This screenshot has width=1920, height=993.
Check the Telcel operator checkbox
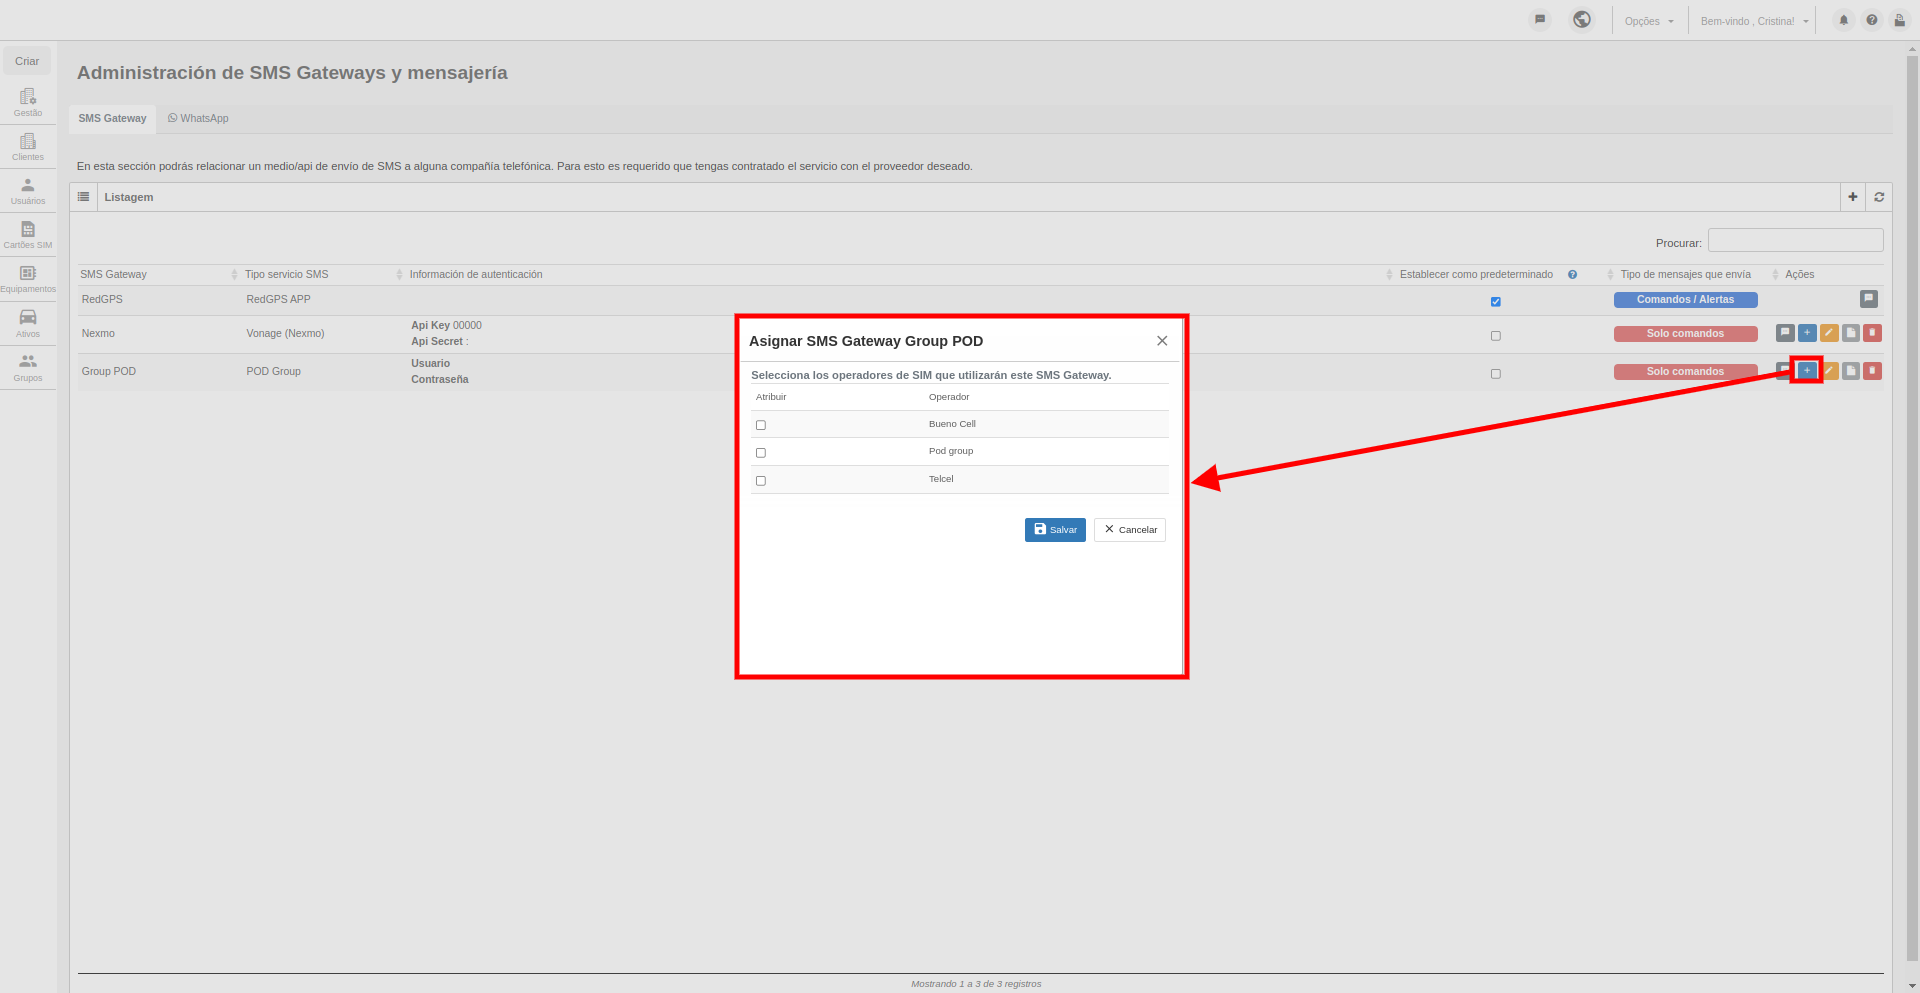click(x=761, y=481)
